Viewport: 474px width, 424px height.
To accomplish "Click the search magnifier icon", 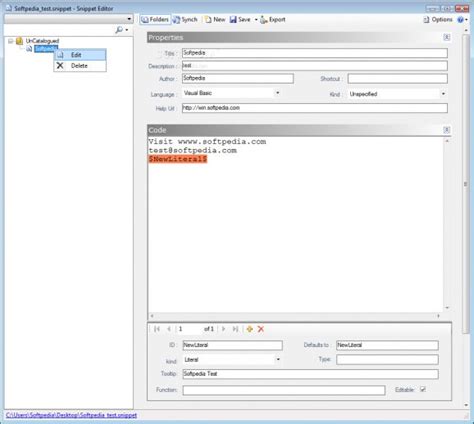I will [x=119, y=30].
